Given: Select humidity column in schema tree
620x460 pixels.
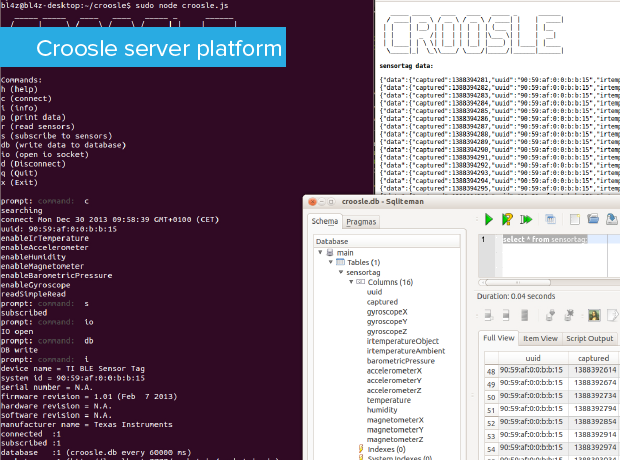Looking at the screenshot, I should tap(382, 410).
